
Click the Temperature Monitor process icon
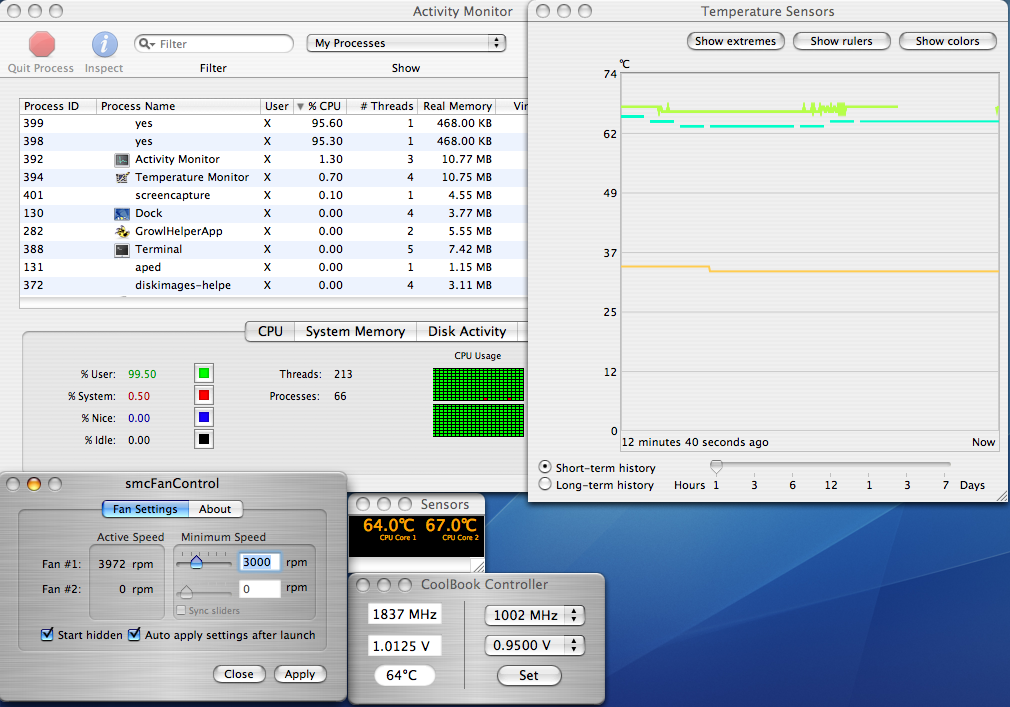point(122,178)
